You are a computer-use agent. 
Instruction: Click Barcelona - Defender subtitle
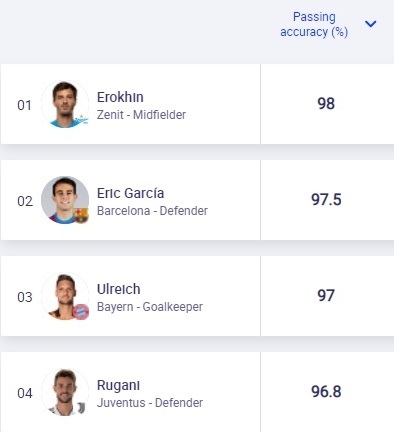(152, 211)
